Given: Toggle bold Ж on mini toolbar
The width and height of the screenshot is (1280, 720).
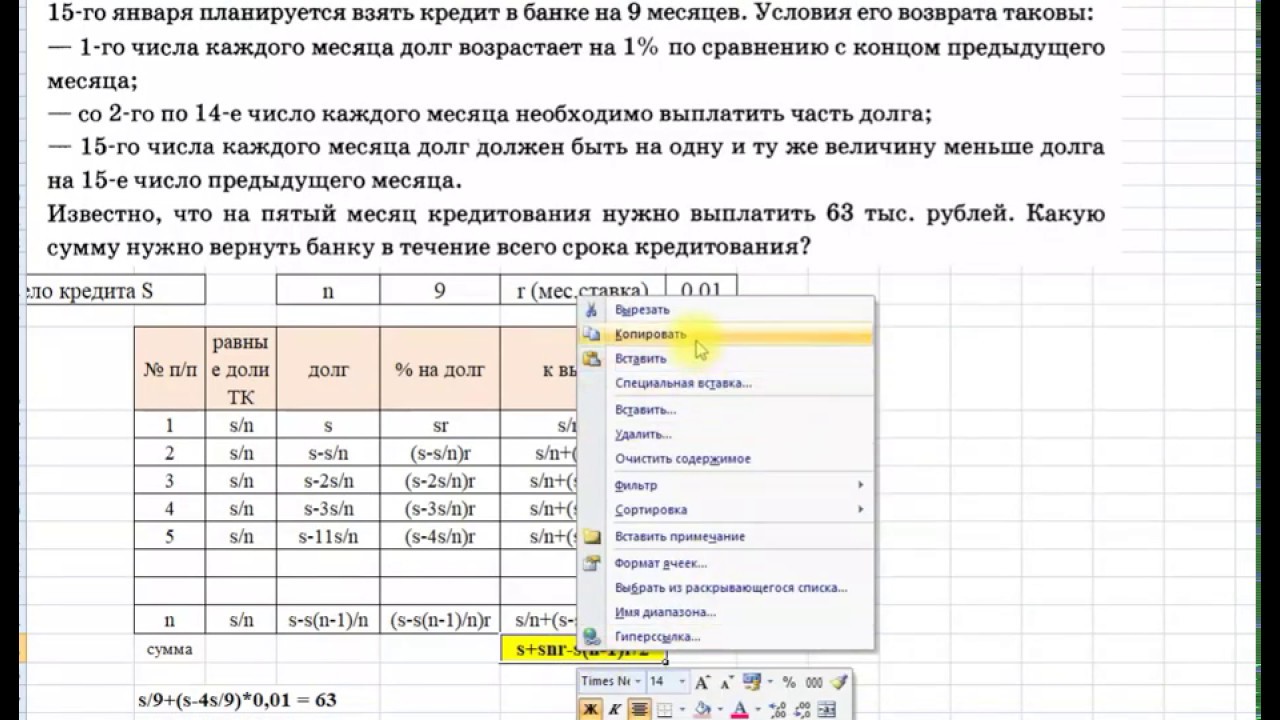Looking at the screenshot, I should point(591,709).
